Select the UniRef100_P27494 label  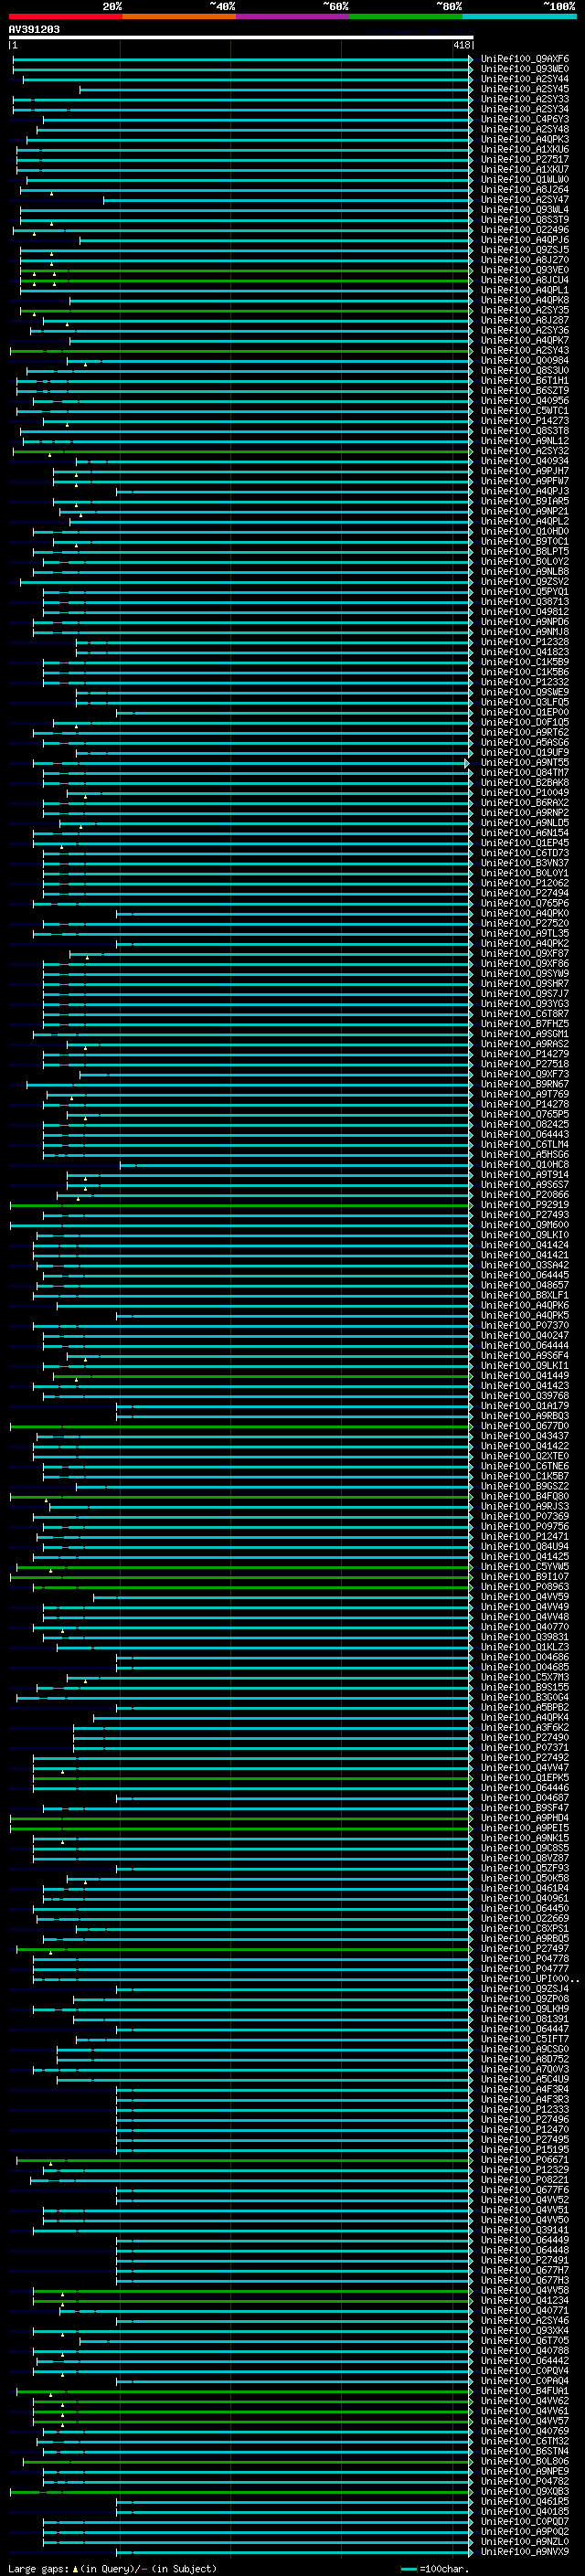pyautogui.click(x=525, y=893)
